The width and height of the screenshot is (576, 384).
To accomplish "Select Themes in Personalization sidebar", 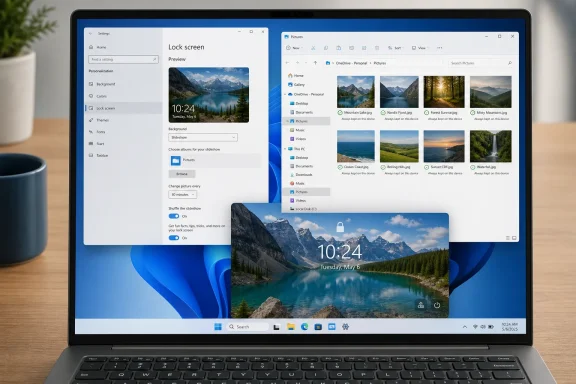I will click(99, 120).
